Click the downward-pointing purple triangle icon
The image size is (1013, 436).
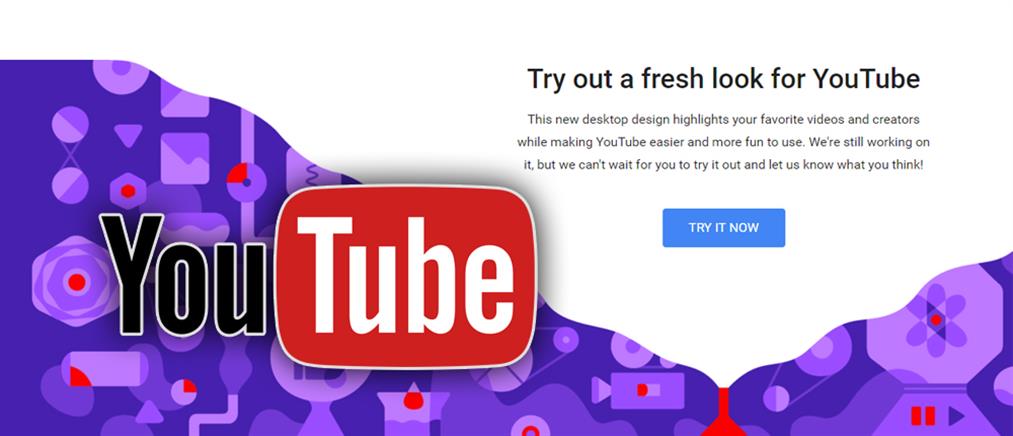pos(128,135)
